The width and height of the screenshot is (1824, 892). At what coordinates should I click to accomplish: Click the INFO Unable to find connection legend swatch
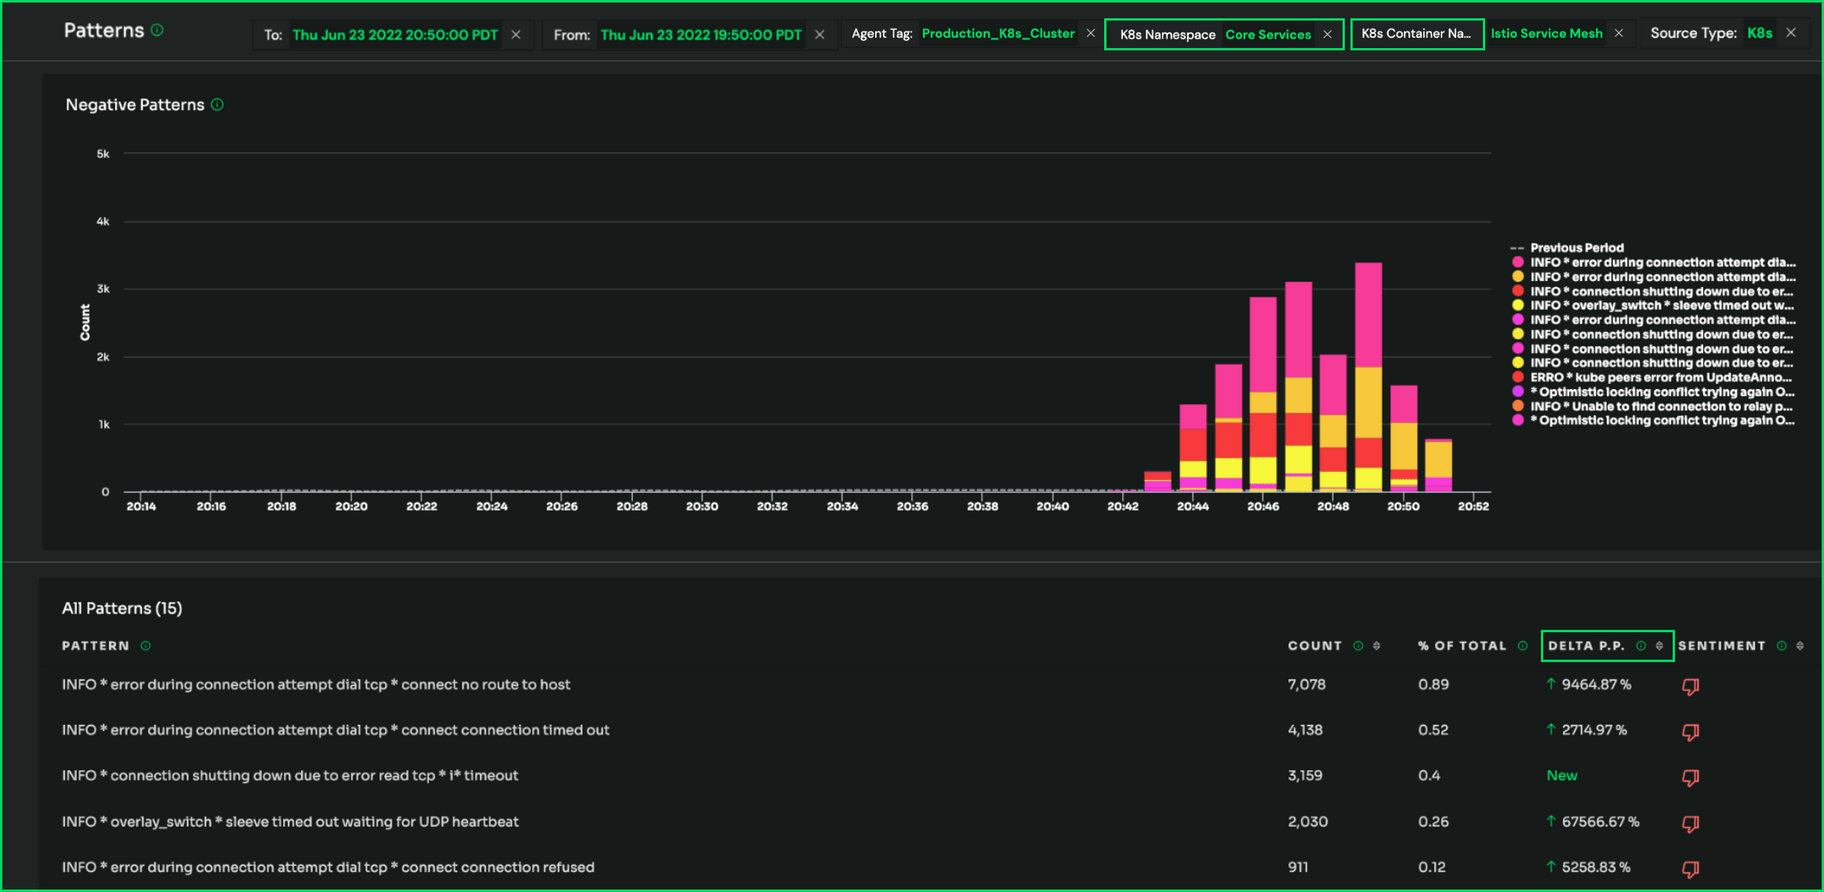pos(1518,407)
